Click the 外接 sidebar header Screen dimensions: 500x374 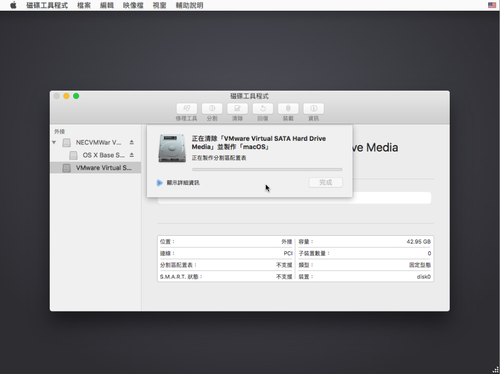[60, 131]
